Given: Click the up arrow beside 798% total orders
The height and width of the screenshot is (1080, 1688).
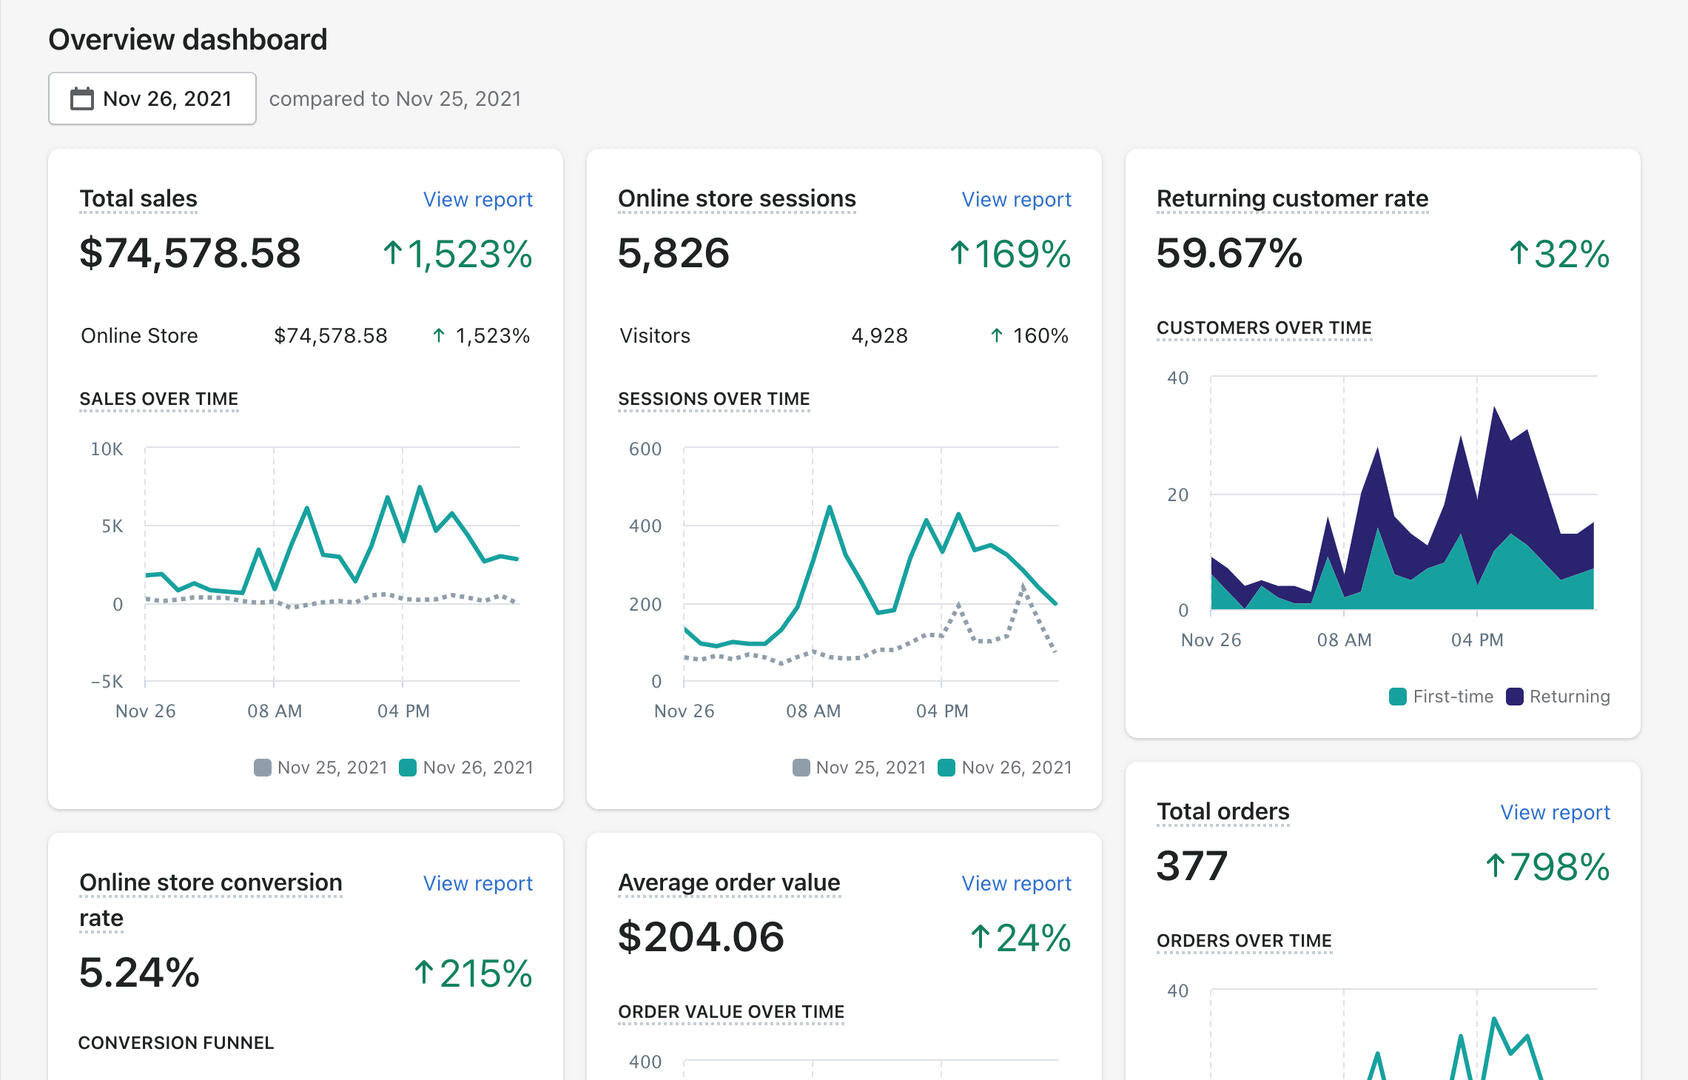Looking at the screenshot, I should 1495,866.
